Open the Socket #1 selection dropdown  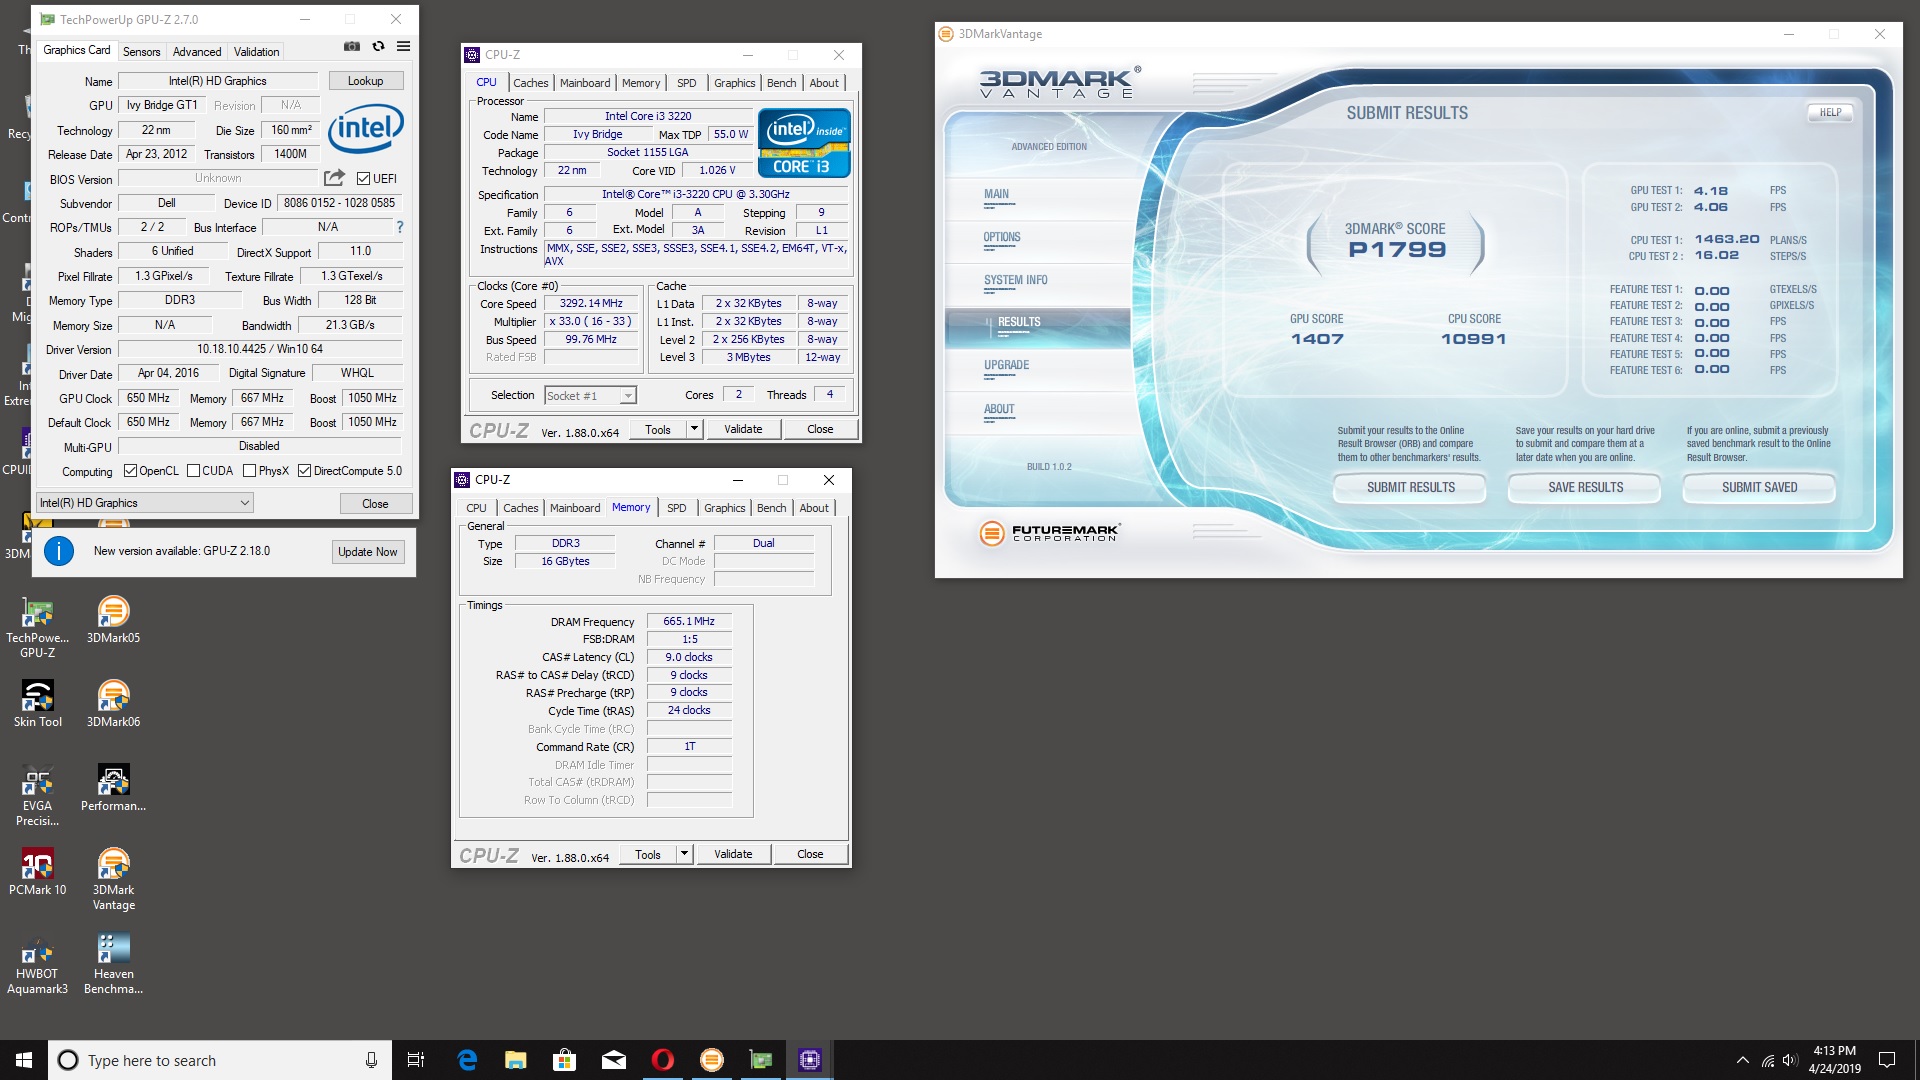coord(590,396)
